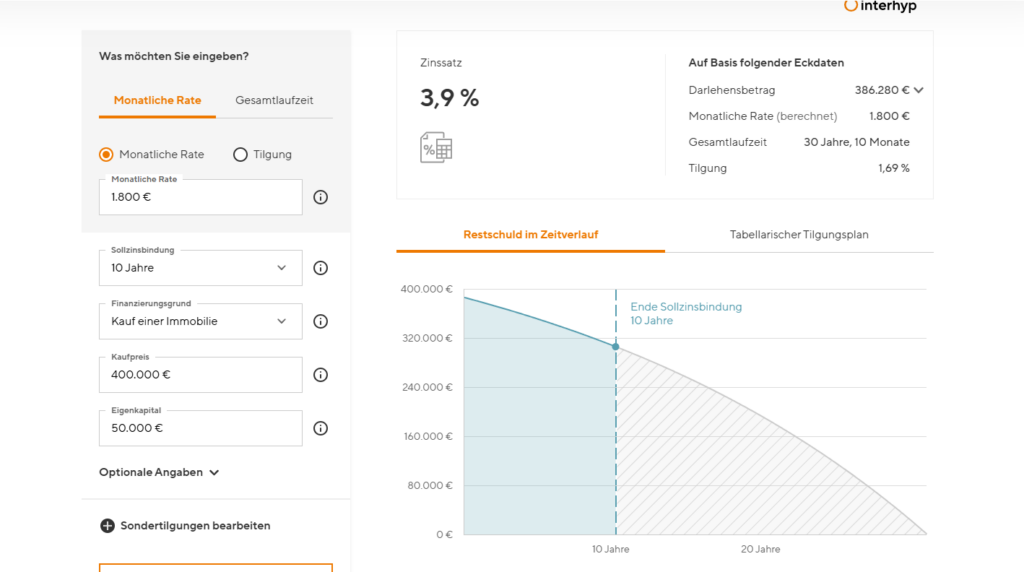Click into the Kaufpreis input field
This screenshot has width=1024, height=572.
[x=200, y=375]
